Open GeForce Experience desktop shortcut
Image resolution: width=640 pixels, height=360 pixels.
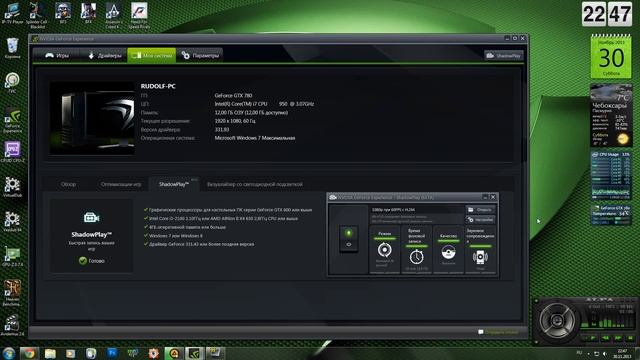(12, 120)
